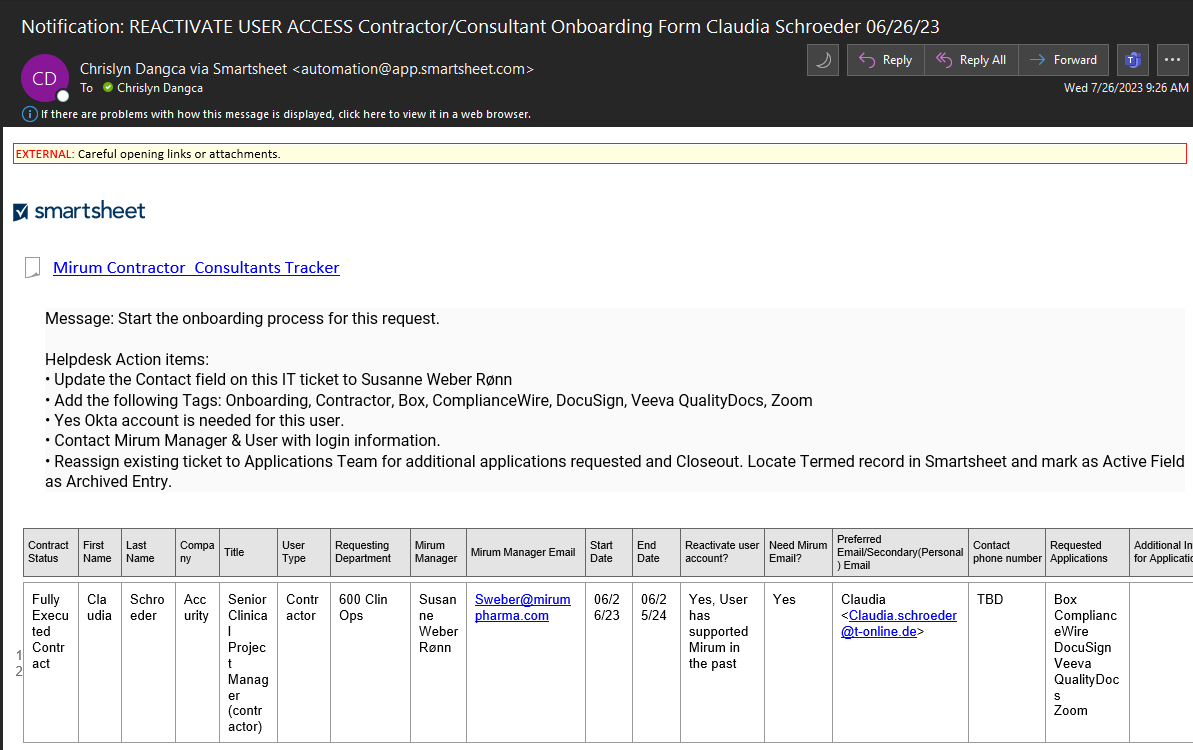Share to Teams icon button

(1133, 60)
